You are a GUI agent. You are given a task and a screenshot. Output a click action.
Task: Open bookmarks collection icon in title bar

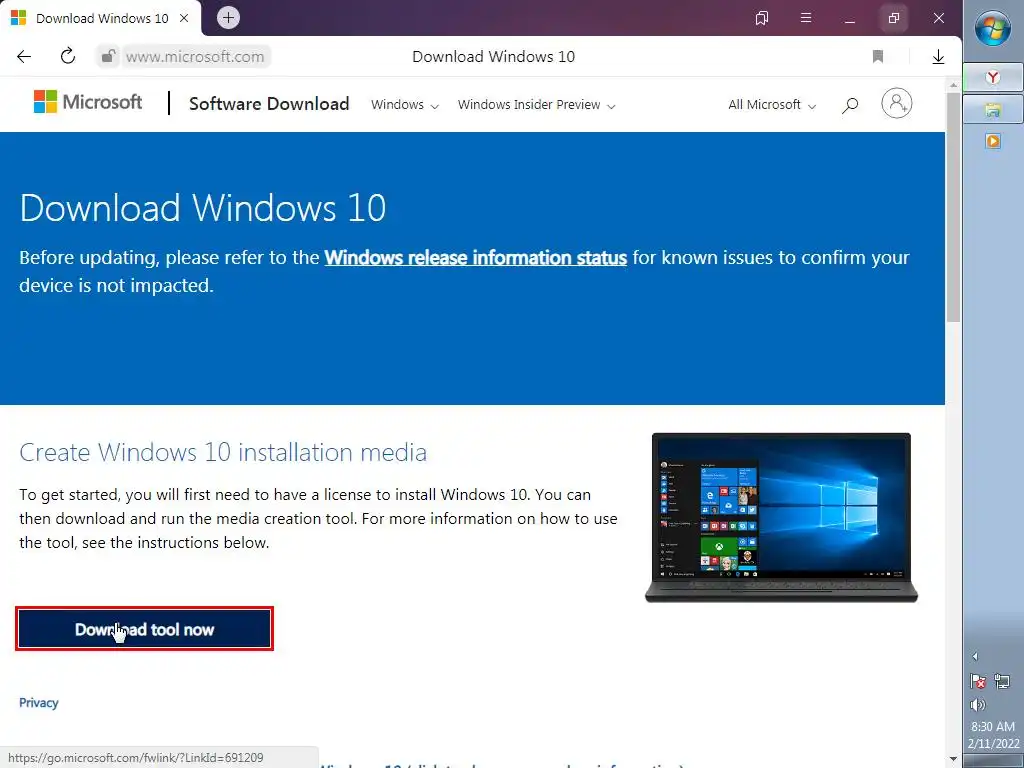761,18
